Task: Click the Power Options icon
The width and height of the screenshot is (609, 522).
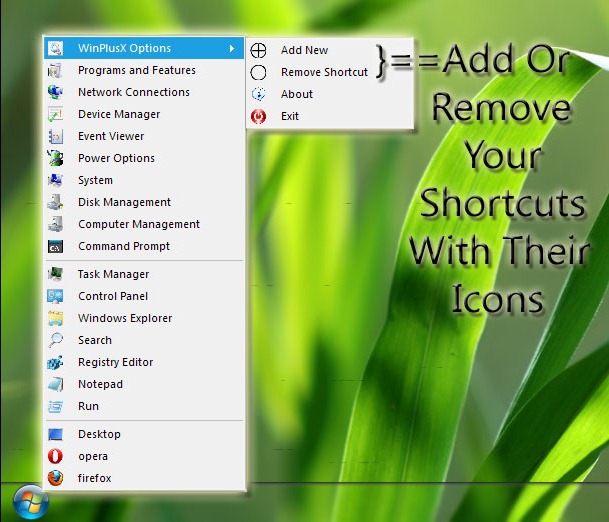Action: [55, 158]
